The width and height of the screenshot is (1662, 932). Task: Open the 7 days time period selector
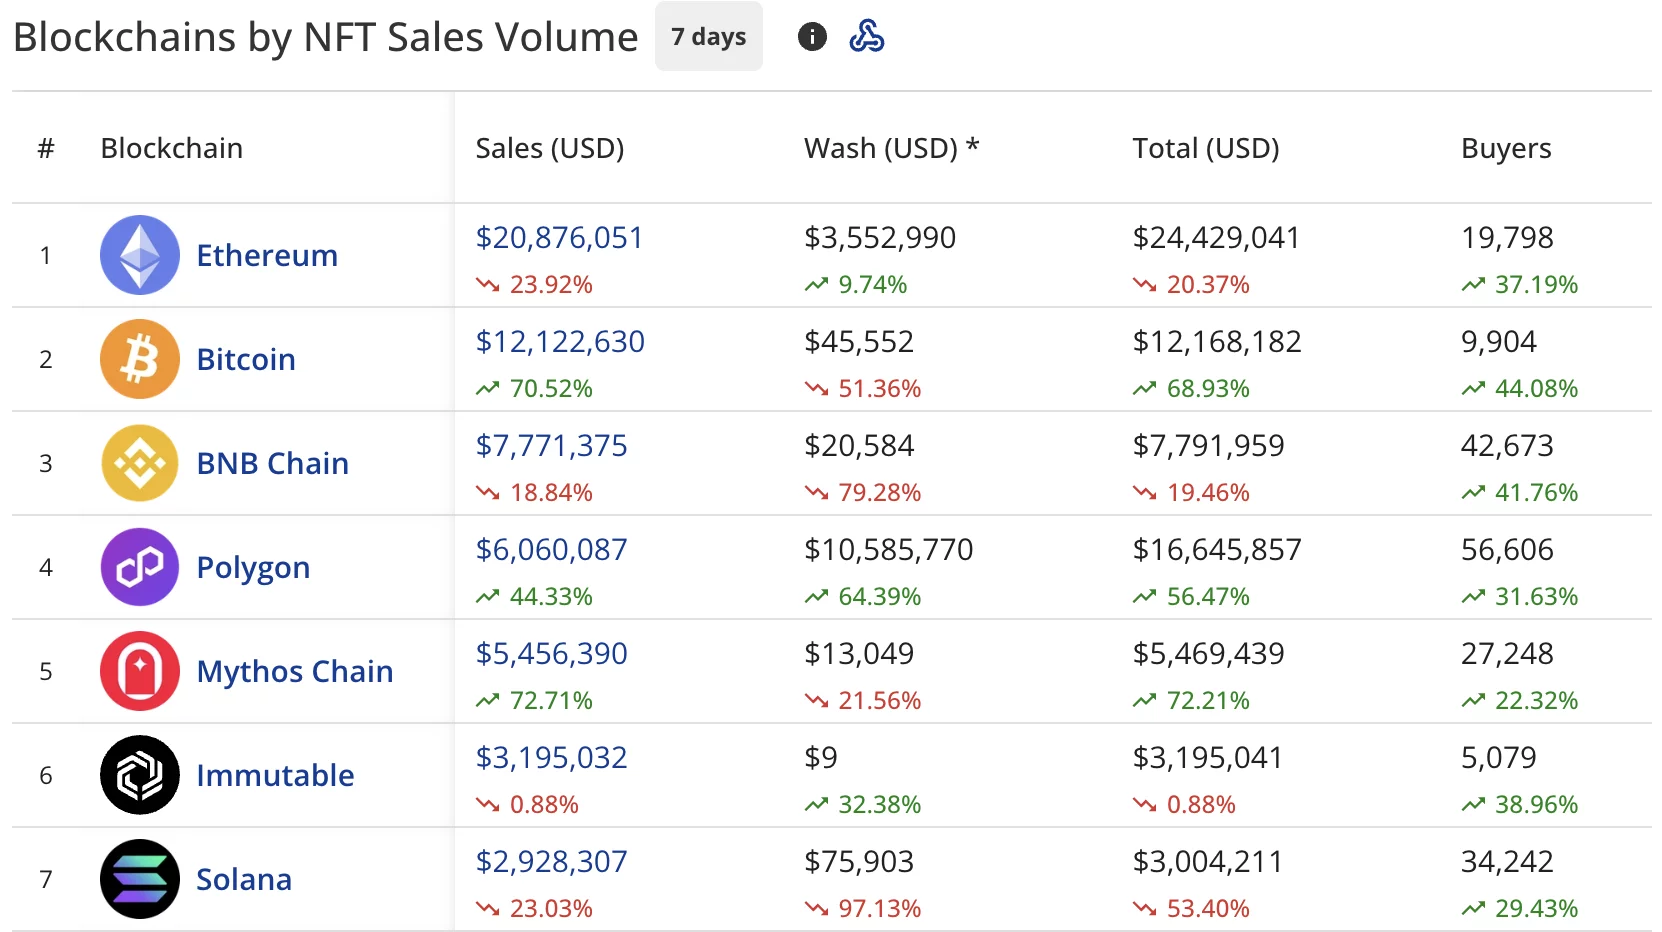pyautogui.click(x=708, y=36)
